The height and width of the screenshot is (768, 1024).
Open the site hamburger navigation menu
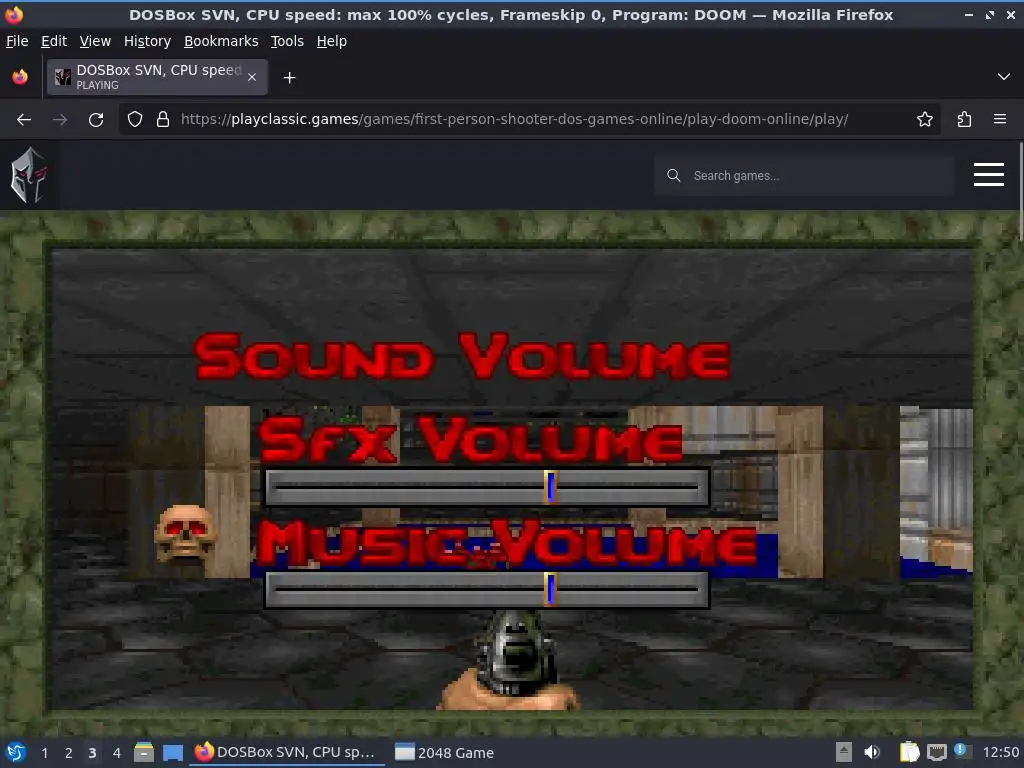pos(989,174)
